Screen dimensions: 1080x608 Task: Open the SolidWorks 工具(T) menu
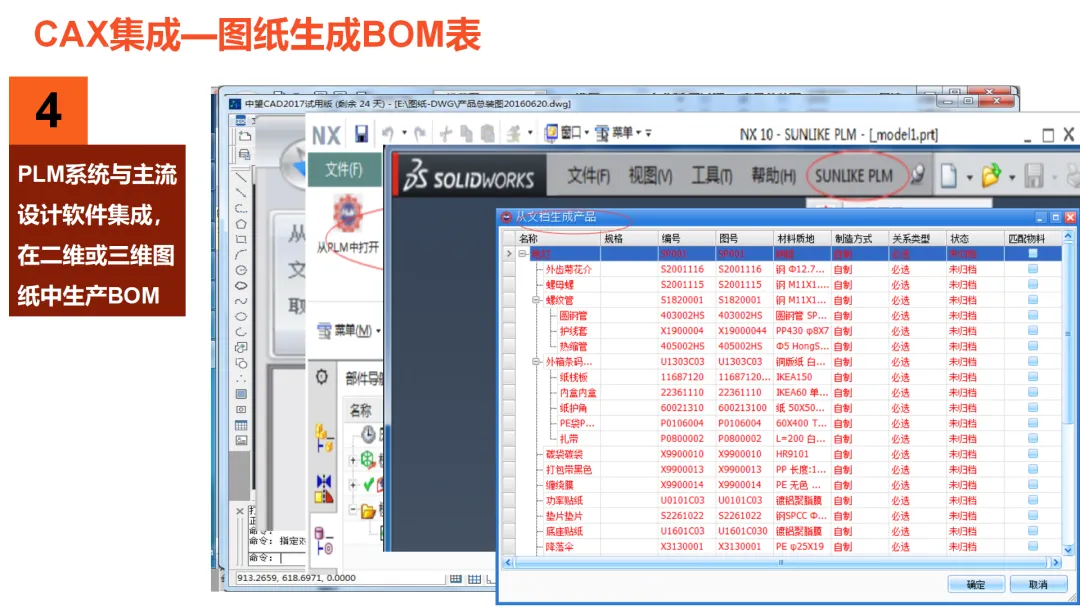point(712,176)
